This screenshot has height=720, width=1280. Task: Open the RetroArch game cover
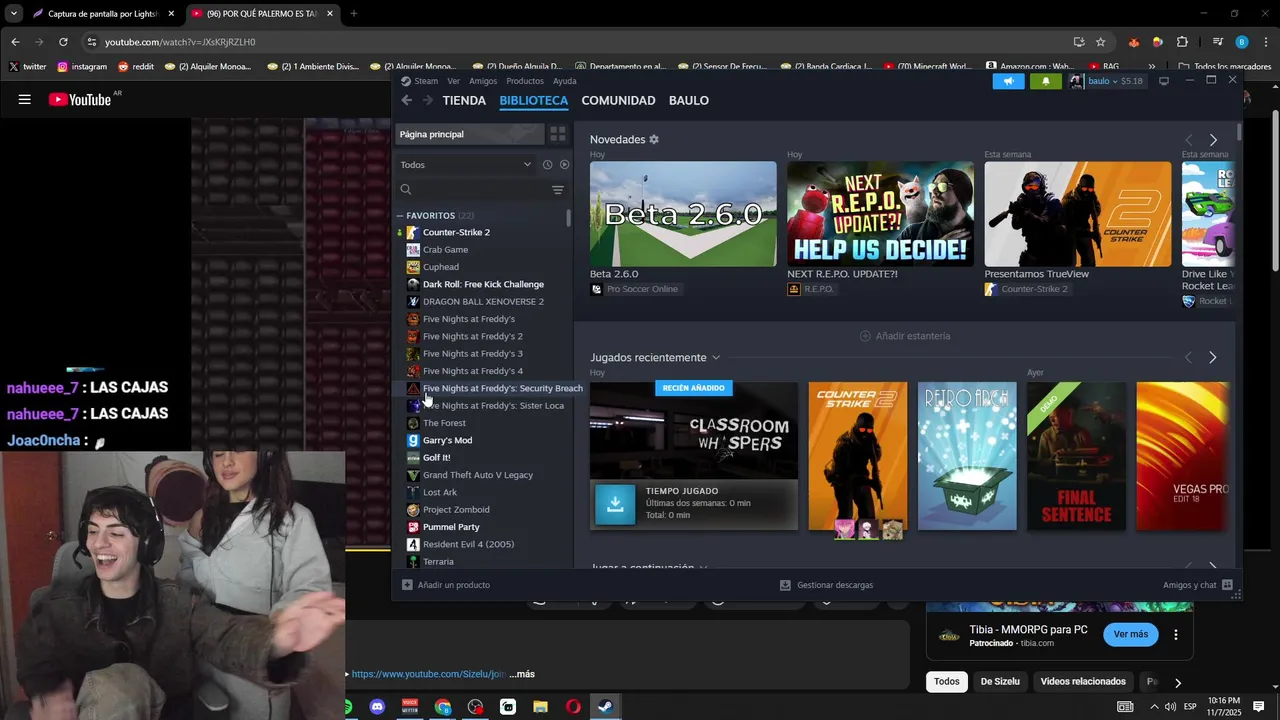[x=967, y=456]
